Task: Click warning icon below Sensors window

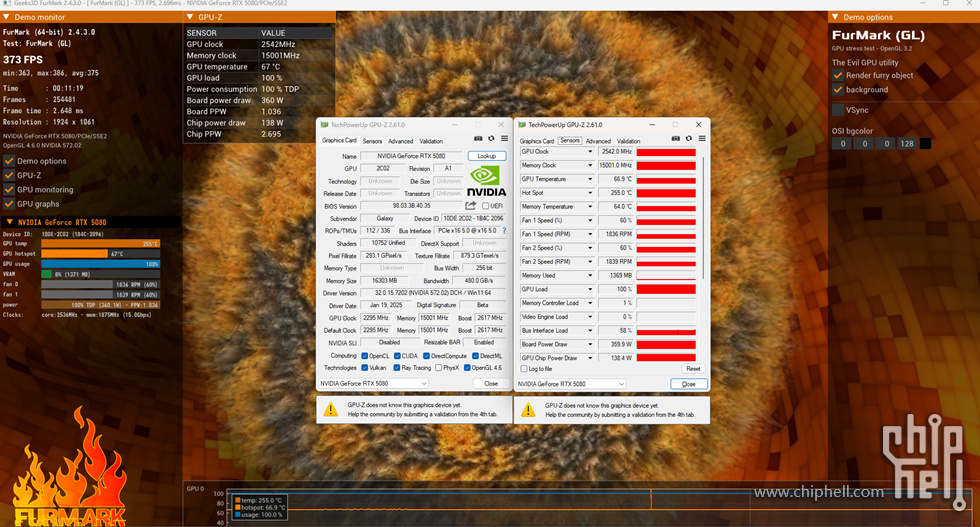Action: click(x=528, y=410)
